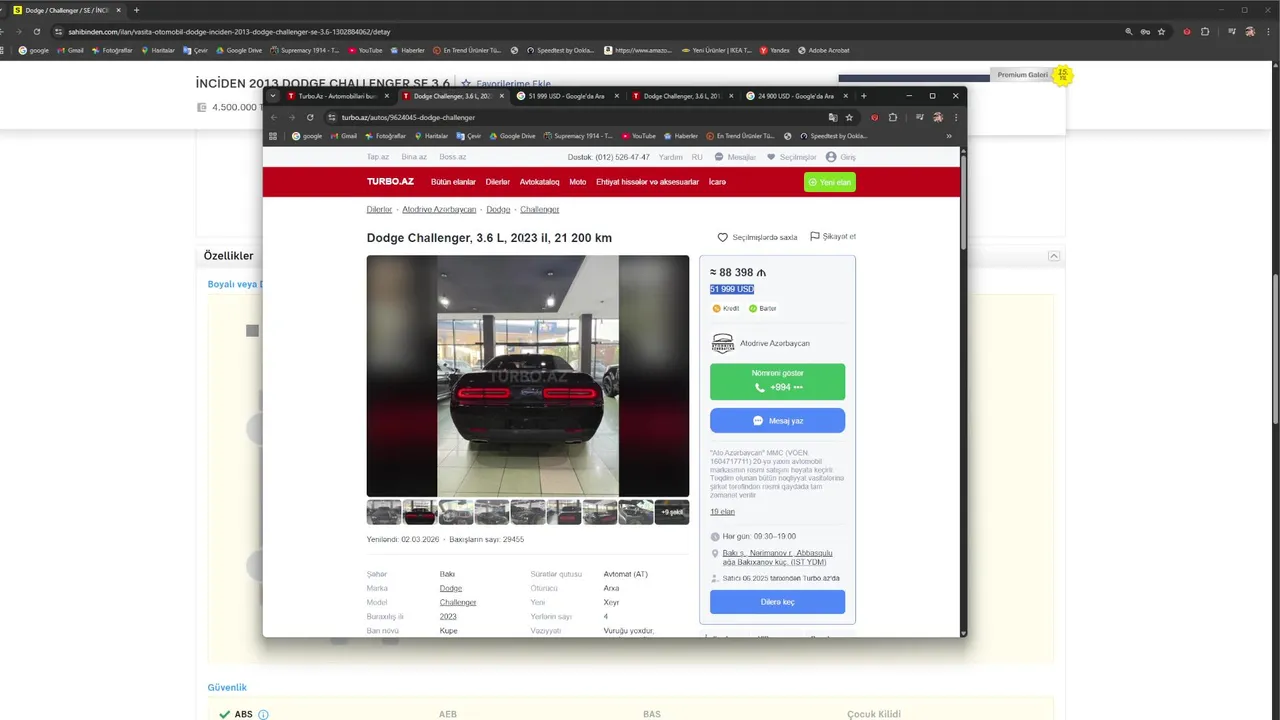This screenshot has height=720, width=1280.
Task: Click the main Dodge Challenger photo
Action: point(528,376)
